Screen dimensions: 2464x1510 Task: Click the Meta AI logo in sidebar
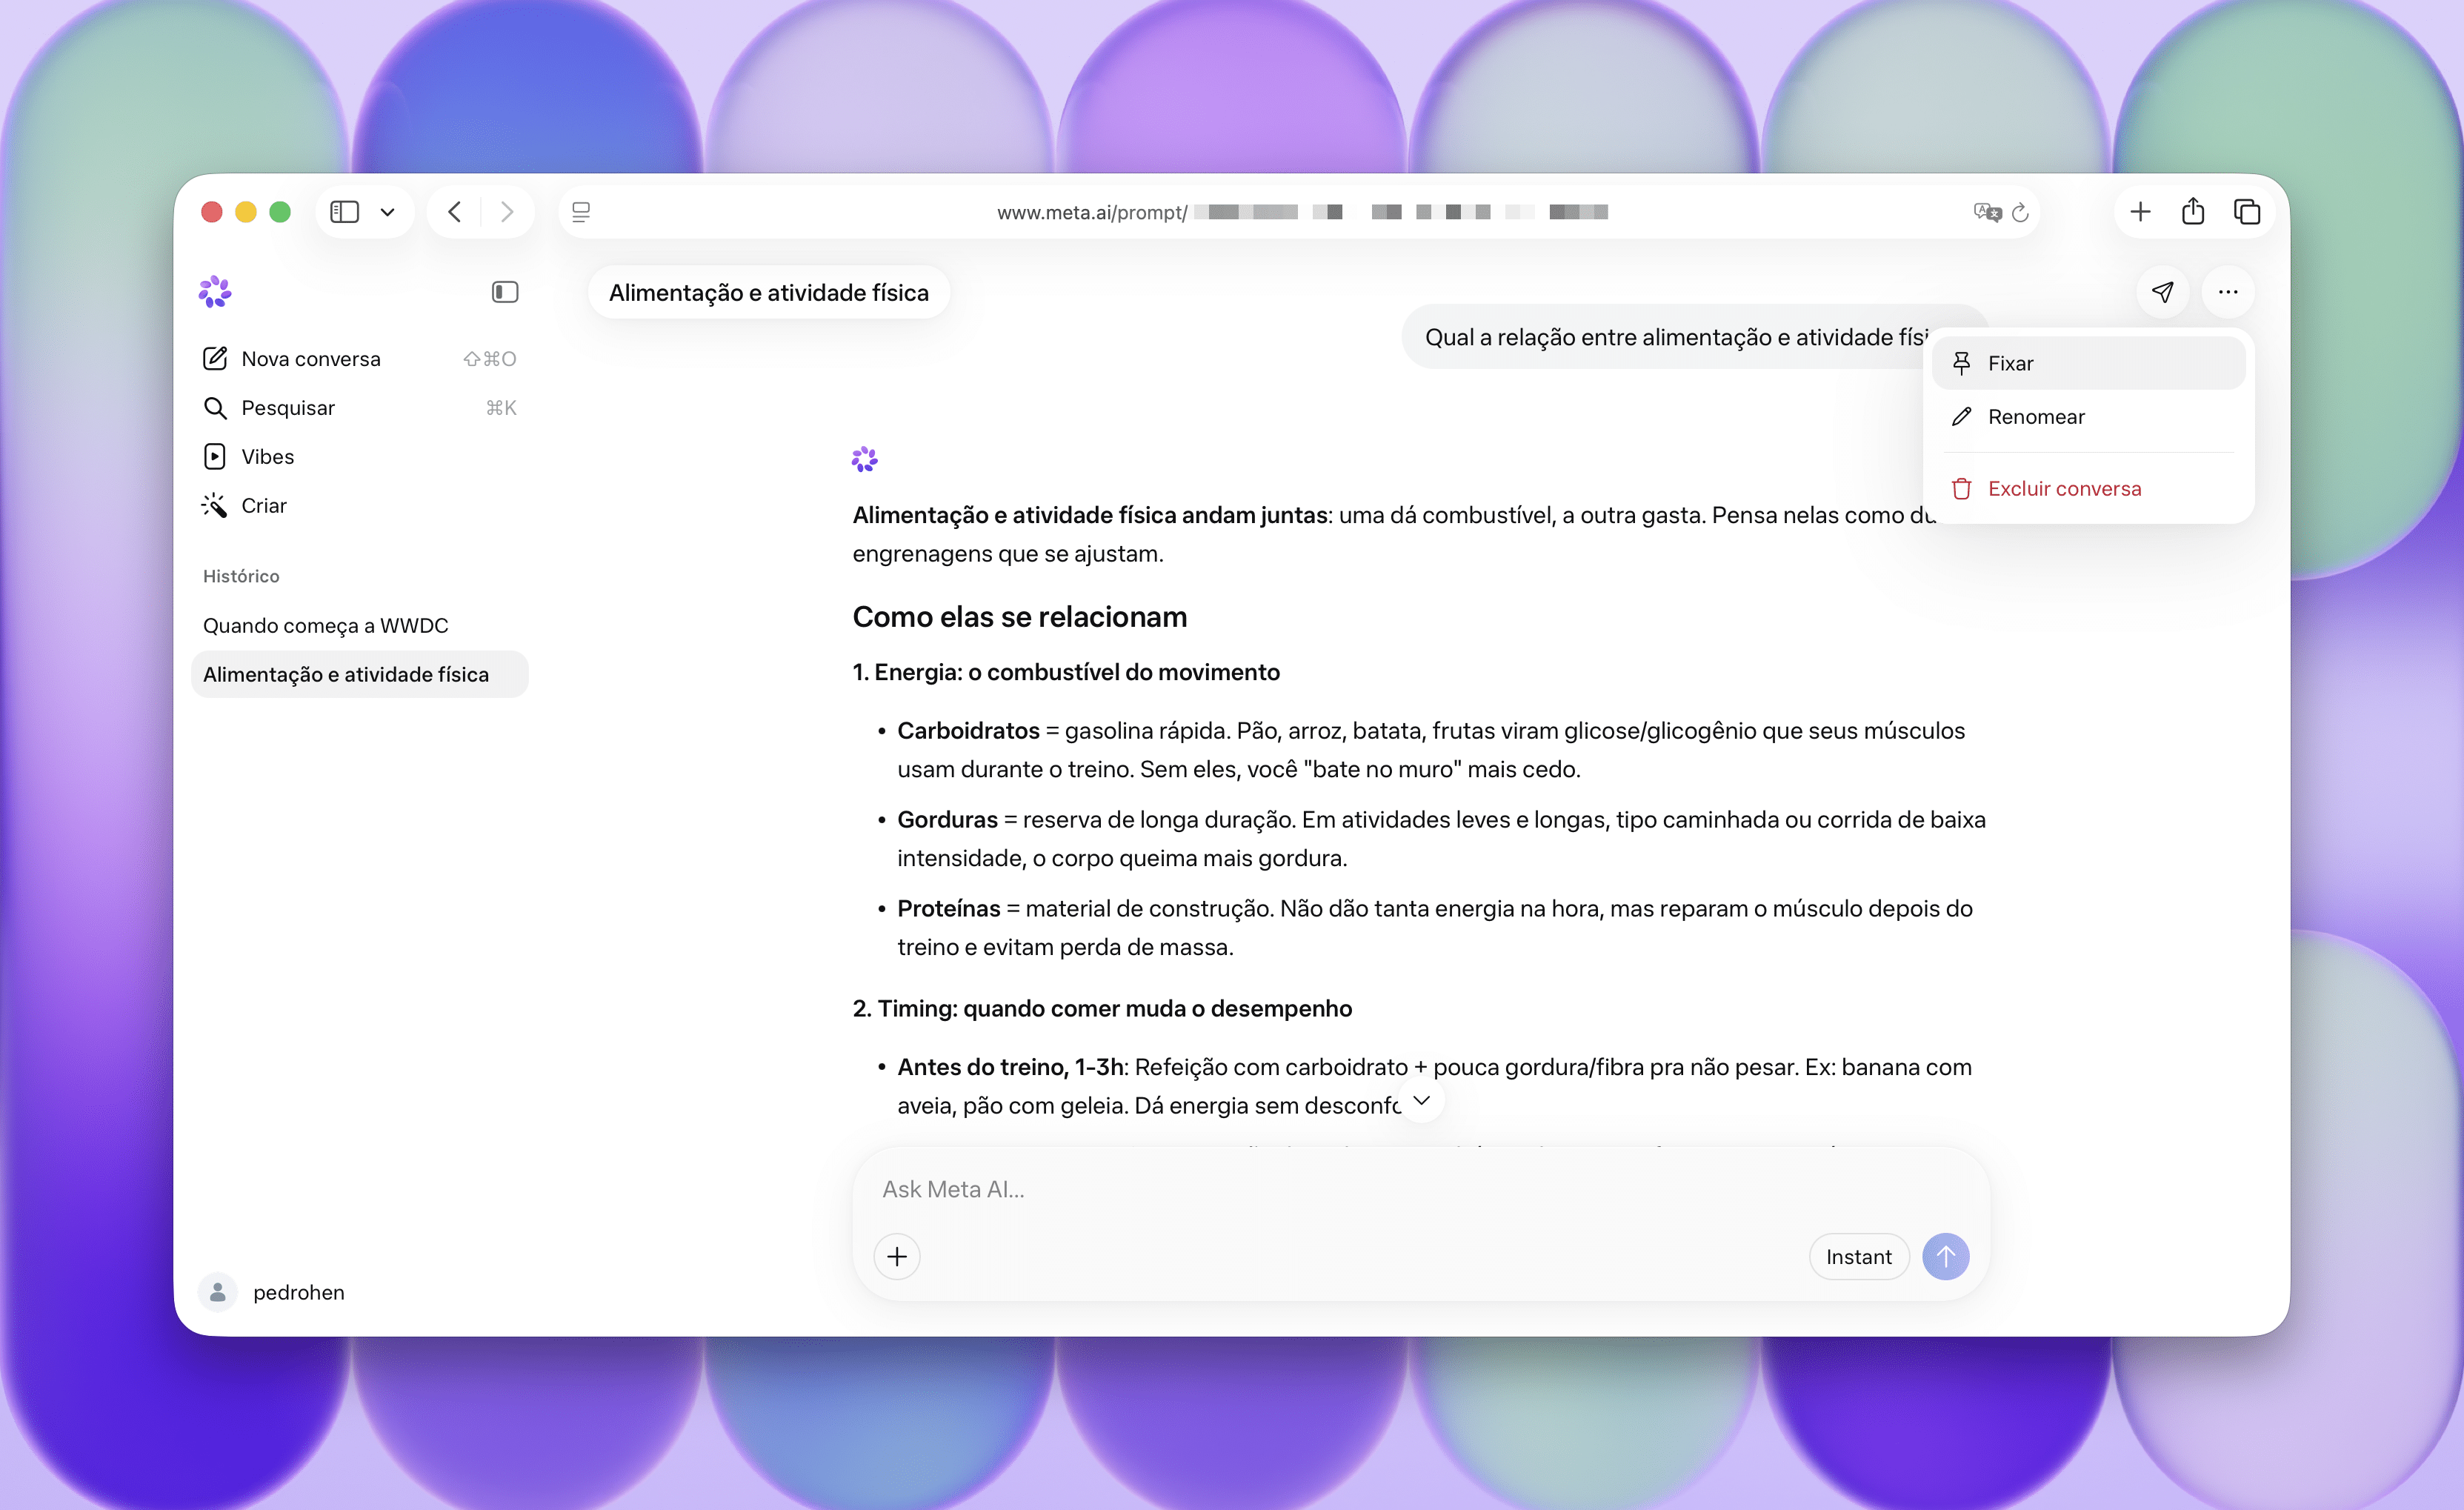tap(215, 292)
